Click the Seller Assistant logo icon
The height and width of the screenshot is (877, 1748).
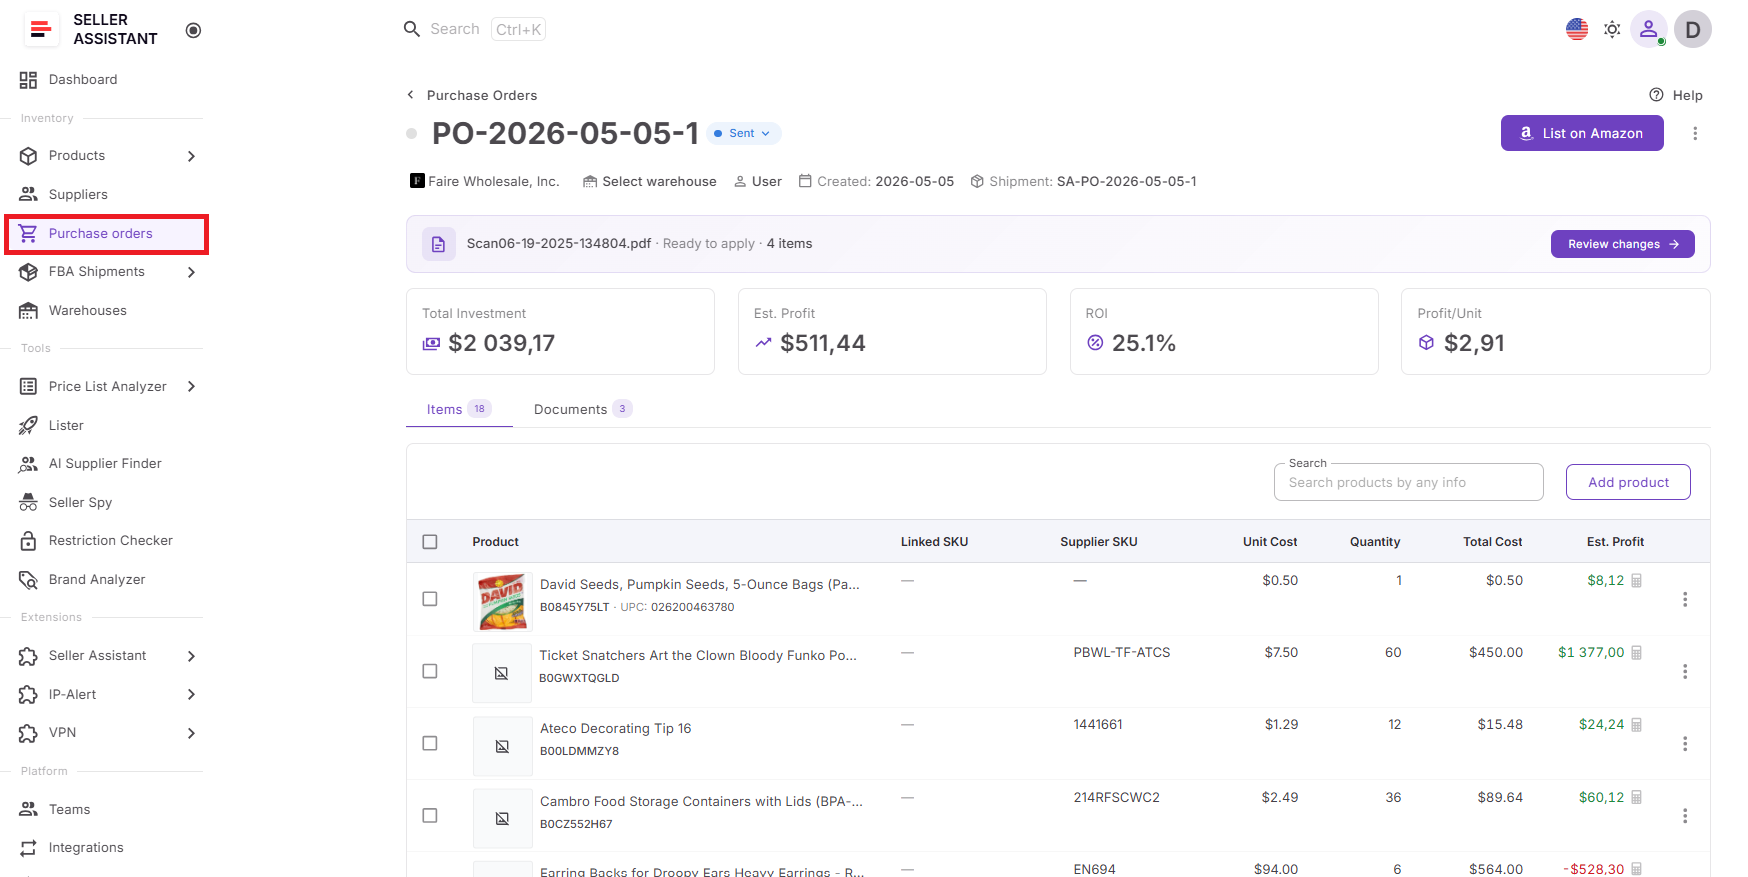[x=41, y=29]
